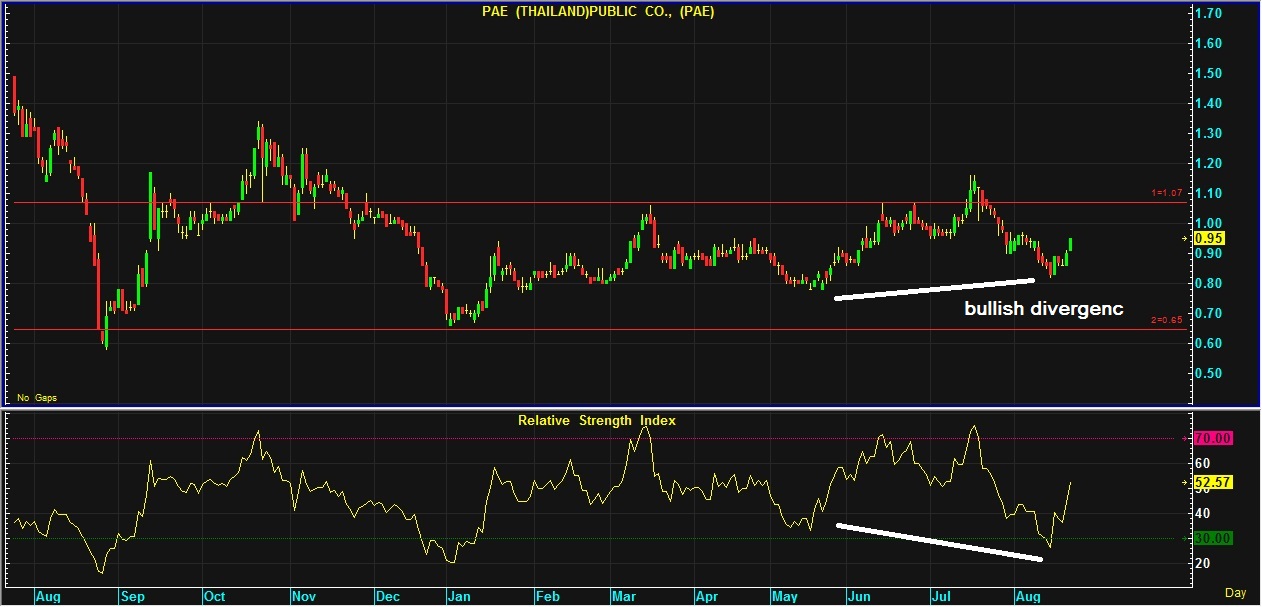Select the RSI oversold level 30.00 label
This screenshot has width=1262, height=607.
1213,538
